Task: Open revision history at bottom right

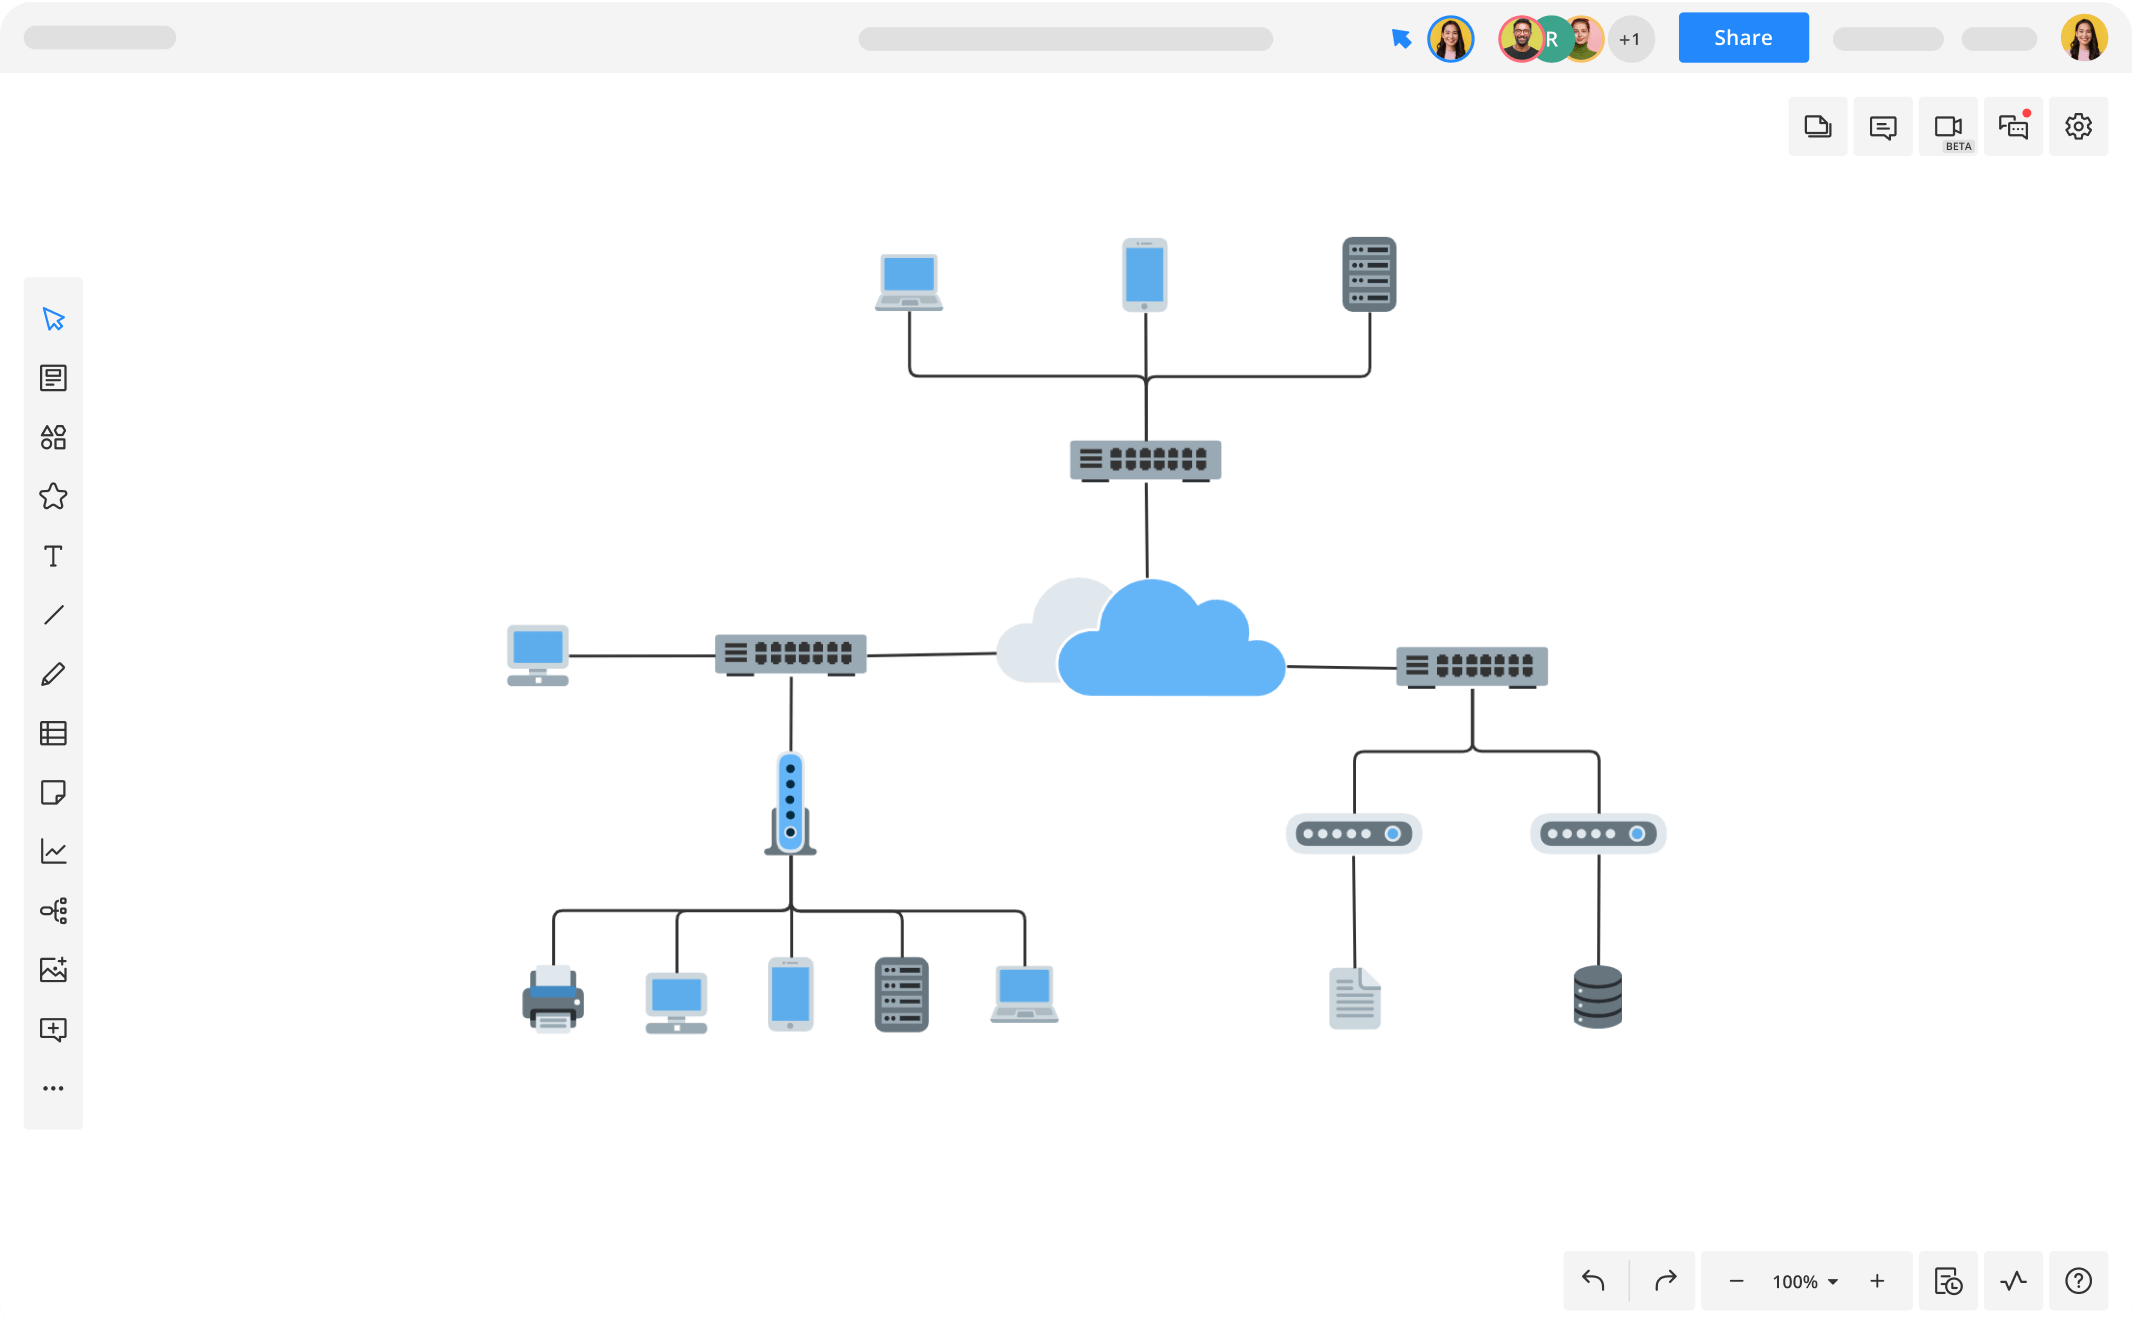Action: tap(1949, 1281)
